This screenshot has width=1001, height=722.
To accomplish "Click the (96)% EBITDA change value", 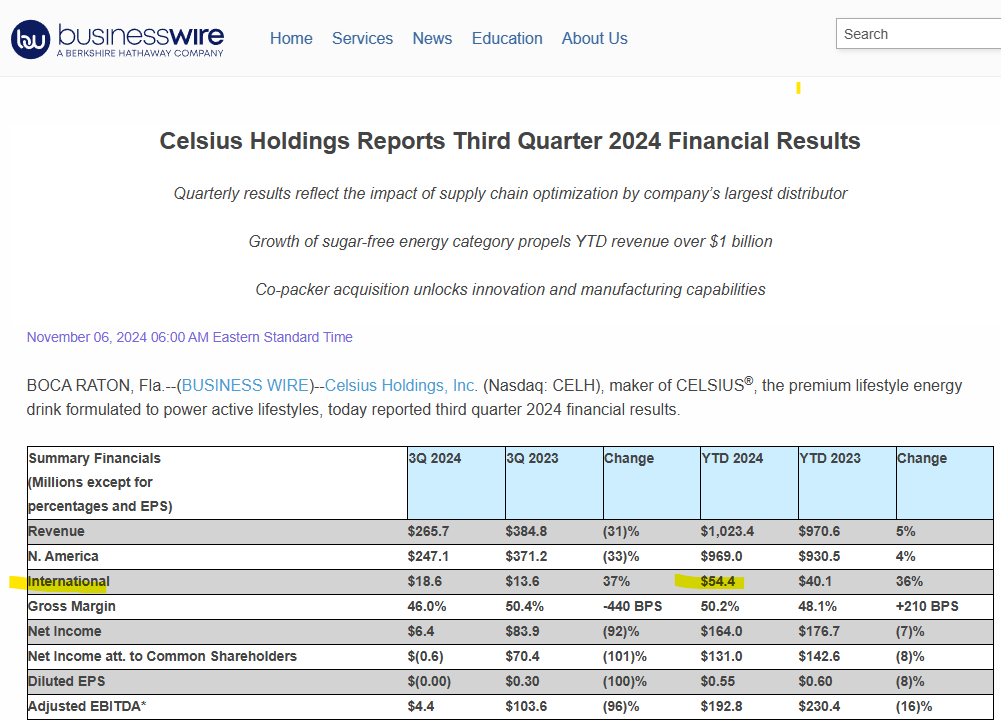I will point(621,706).
